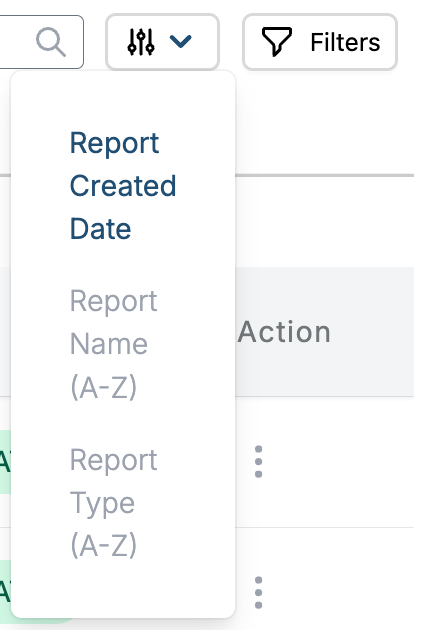Click "Type" in the Report Type option
Viewport: 446px width, 630px height.
pos(102,503)
